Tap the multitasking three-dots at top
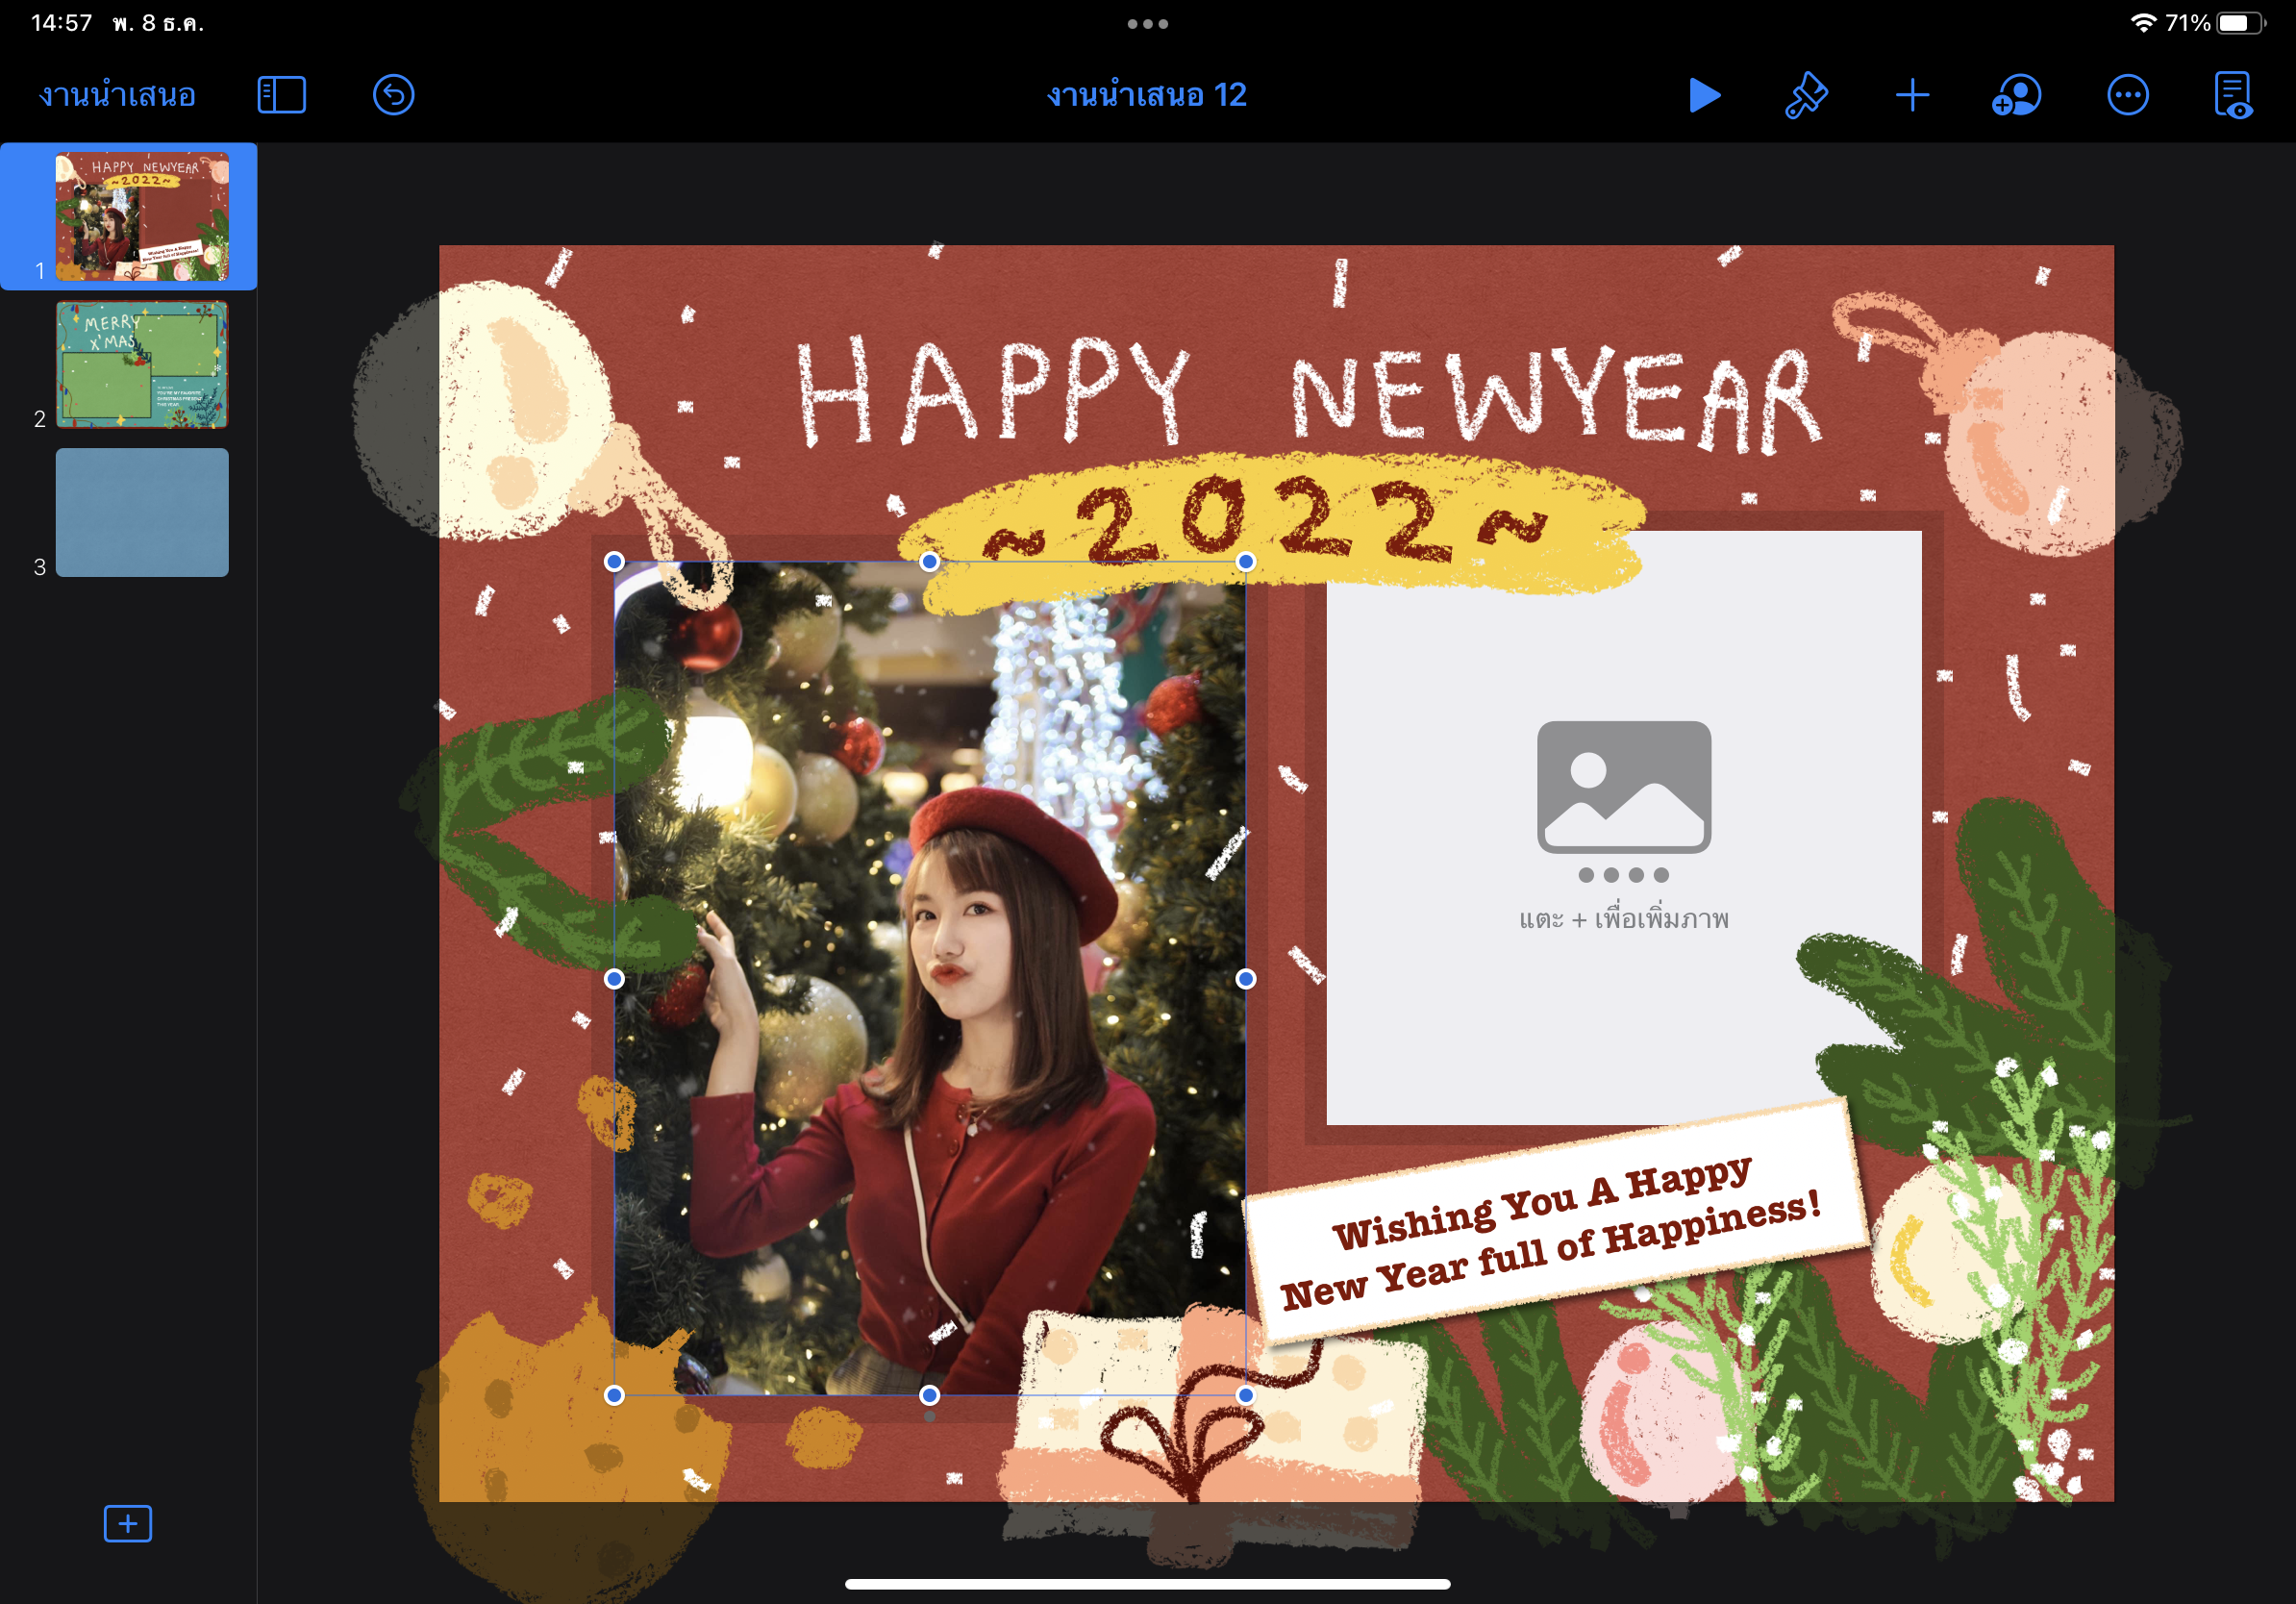The width and height of the screenshot is (2296, 1604). point(1147,24)
